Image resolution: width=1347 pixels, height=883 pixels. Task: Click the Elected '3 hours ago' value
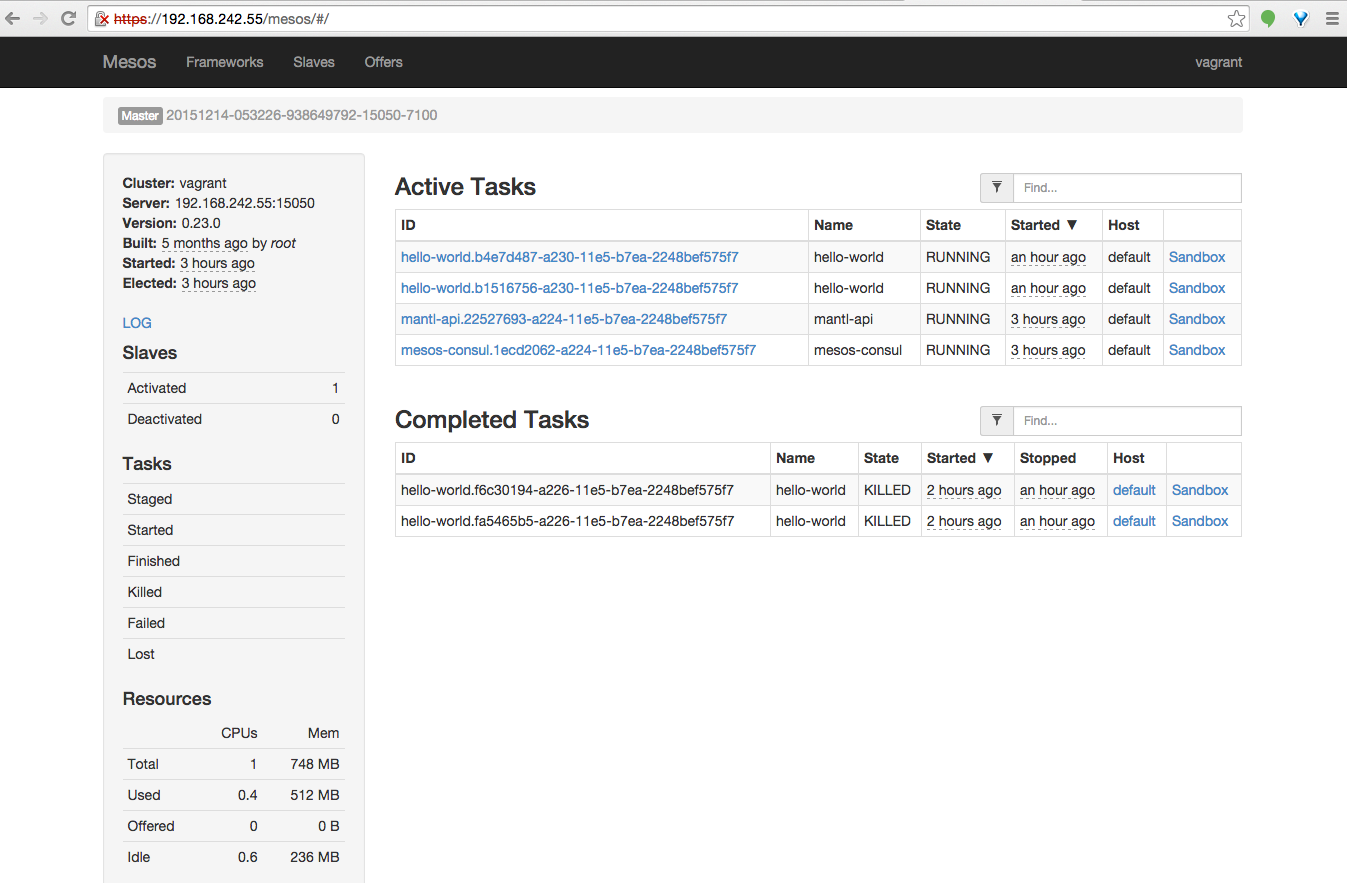pyautogui.click(x=218, y=283)
